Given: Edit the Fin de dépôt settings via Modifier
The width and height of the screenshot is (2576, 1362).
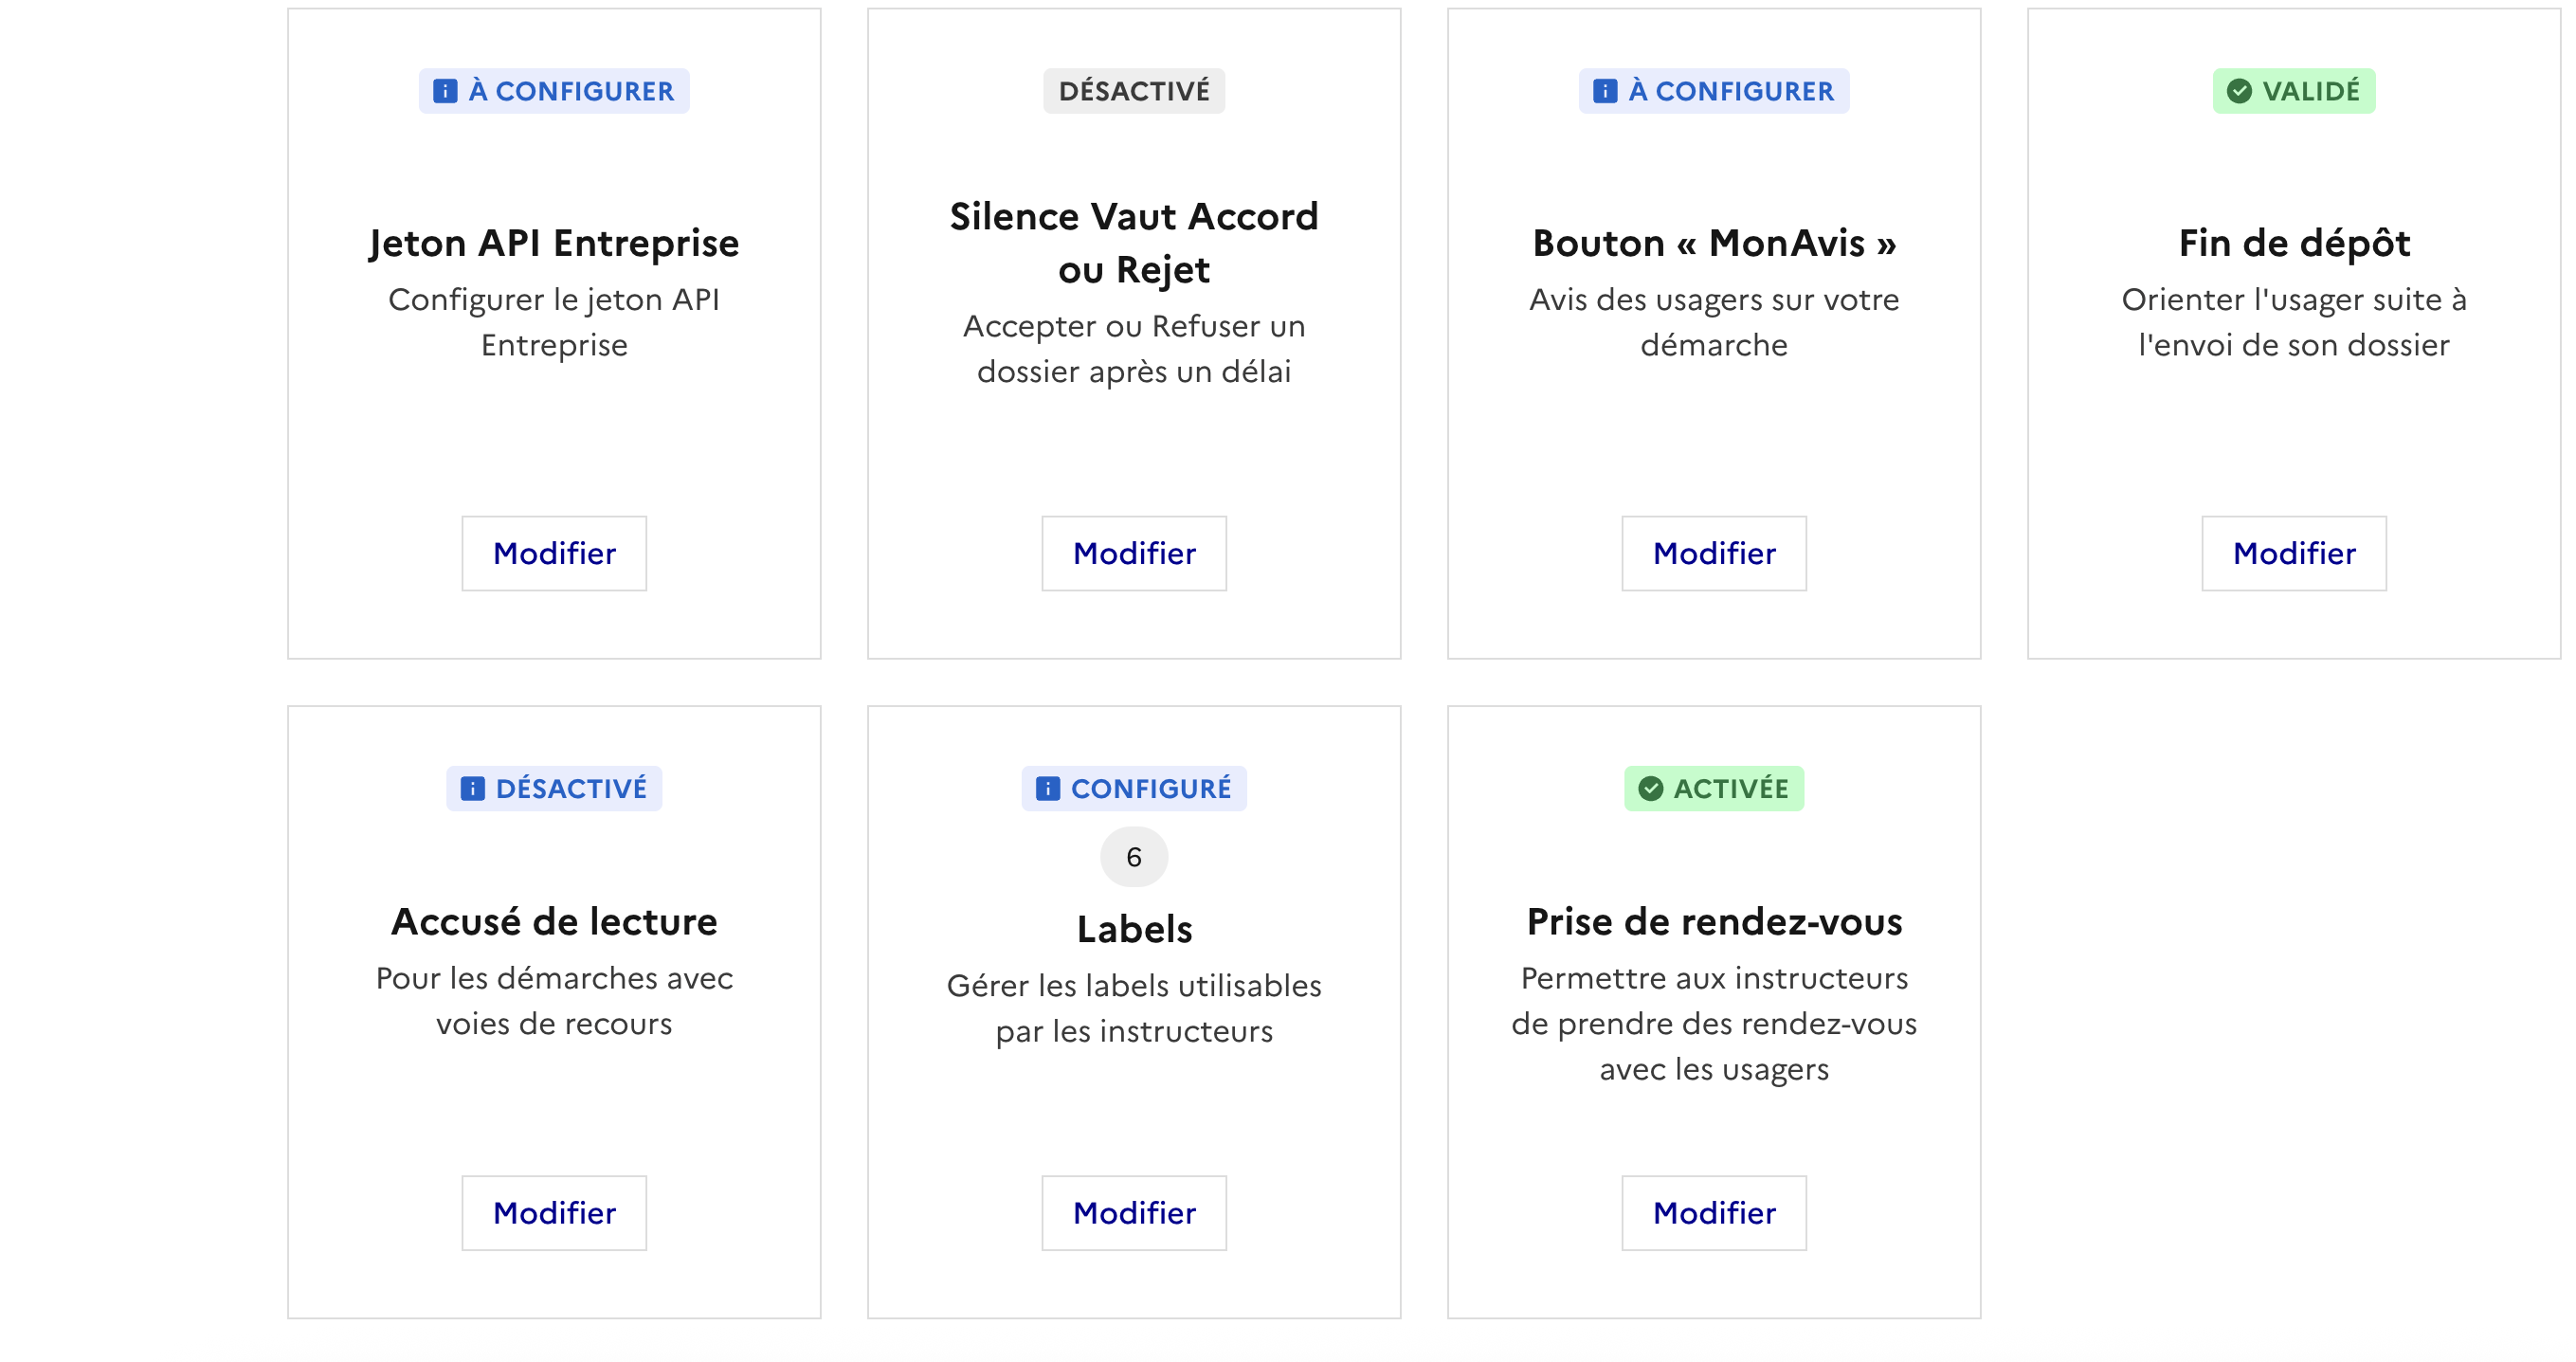Looking at the screenshot, I should point(2293,553).
